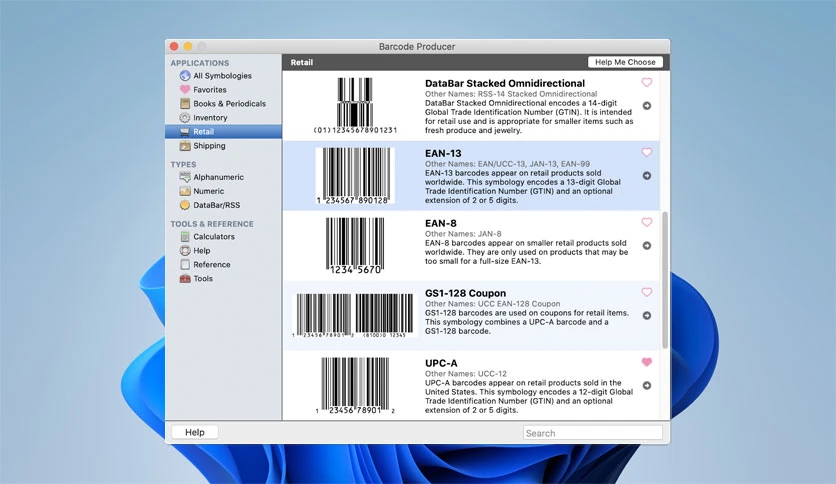Viewport: 836px width, 484px height.
Task: Click the Help Me Choose button
Action: (625, 62)
